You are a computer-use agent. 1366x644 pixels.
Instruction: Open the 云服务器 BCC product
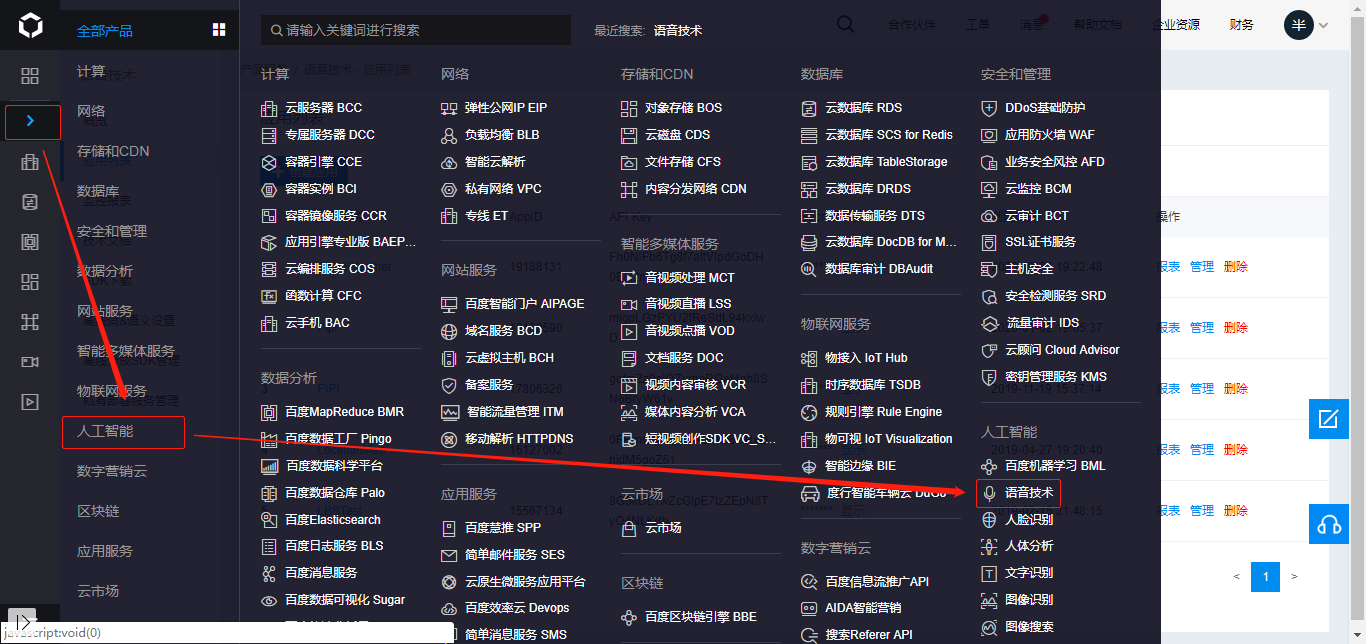tap(310, 107)
